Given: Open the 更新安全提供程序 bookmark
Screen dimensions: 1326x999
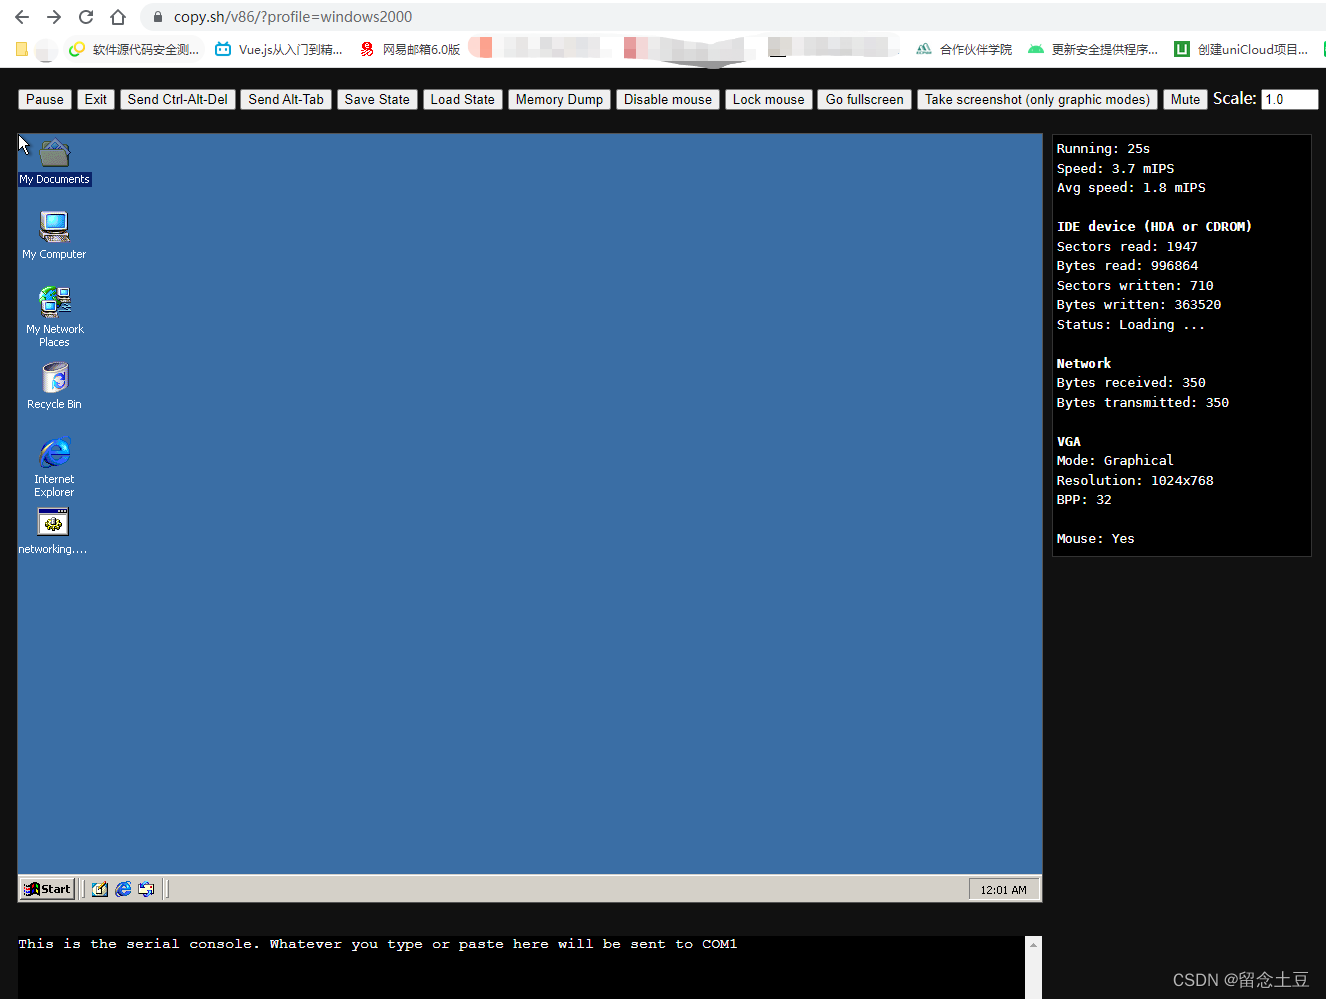Looking at the screenshot, I should 1093,49.
